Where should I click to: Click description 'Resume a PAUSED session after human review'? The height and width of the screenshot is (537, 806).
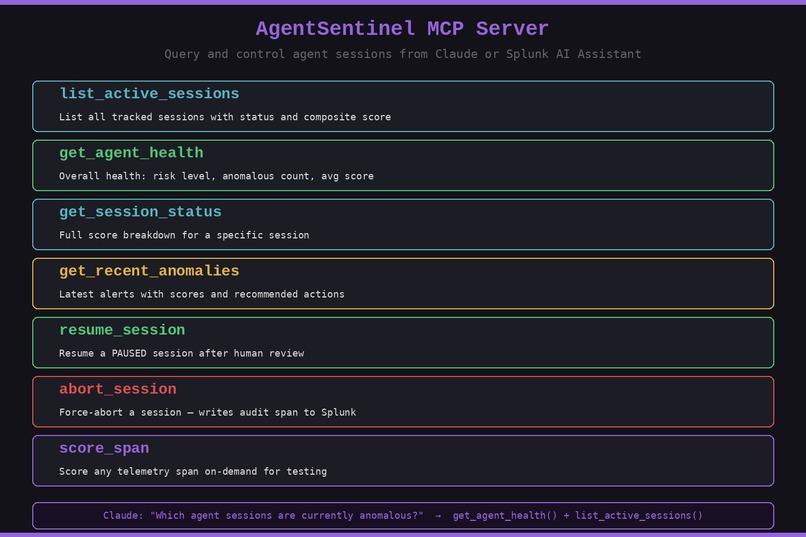[x=181, y=354]
